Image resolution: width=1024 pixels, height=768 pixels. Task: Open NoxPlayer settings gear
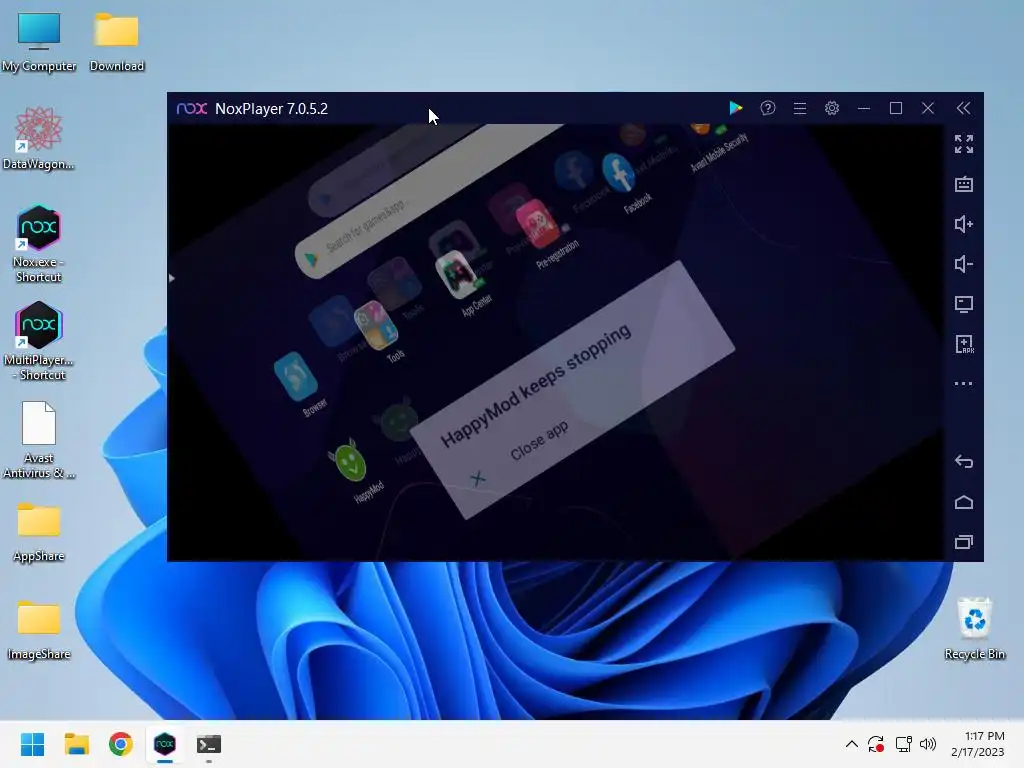(x=831, y=108)
